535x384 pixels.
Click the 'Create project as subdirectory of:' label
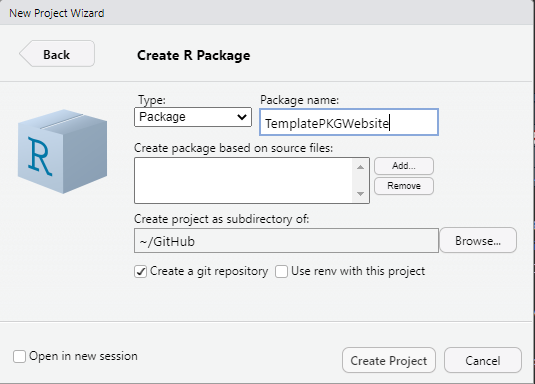click(221, 219)
